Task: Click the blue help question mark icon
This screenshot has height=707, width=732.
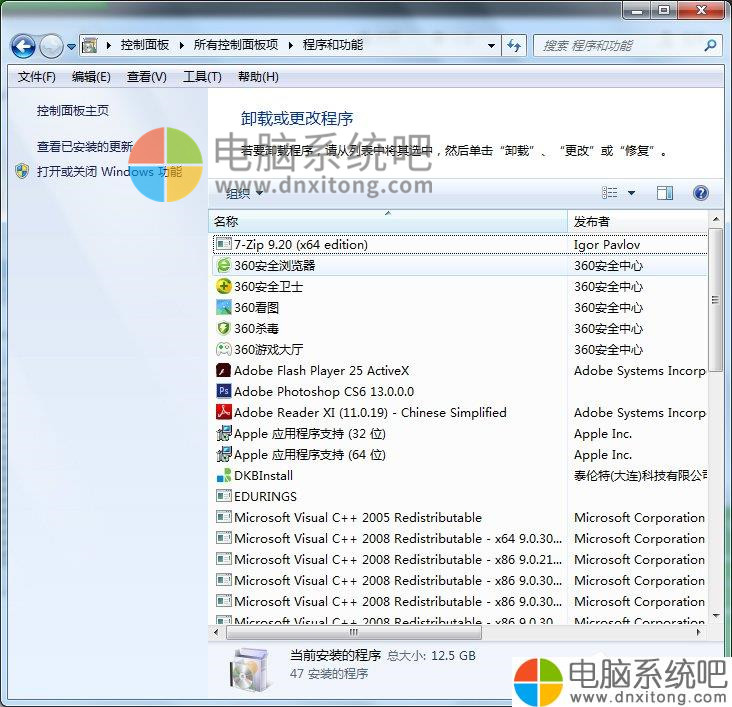Action: [701, 193]
